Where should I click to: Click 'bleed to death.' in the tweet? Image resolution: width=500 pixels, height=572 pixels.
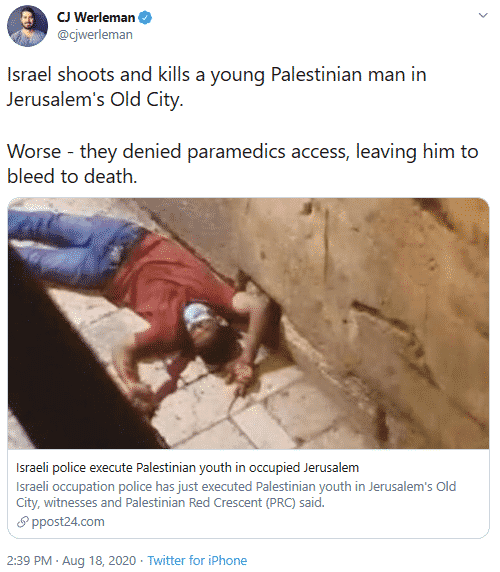click(72, 177)
